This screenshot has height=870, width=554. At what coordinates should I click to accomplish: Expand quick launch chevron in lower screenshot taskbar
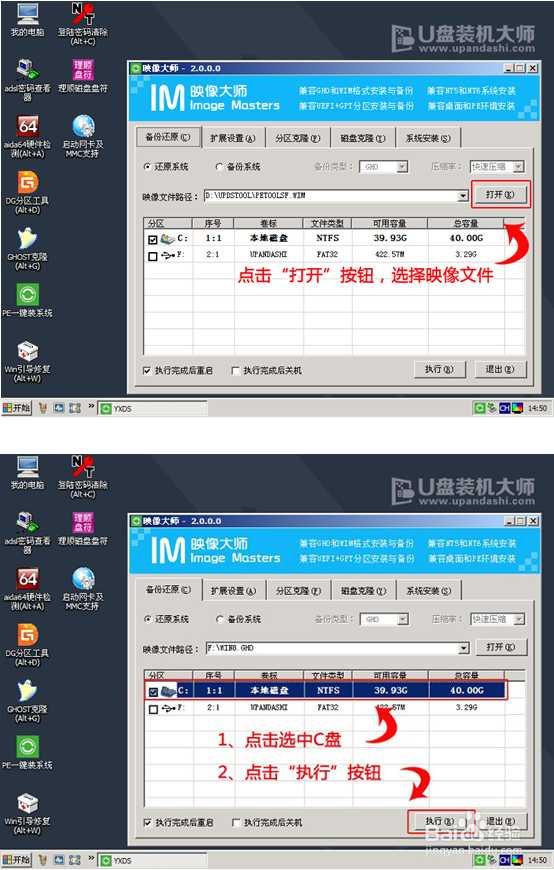[x=92, y=858]
